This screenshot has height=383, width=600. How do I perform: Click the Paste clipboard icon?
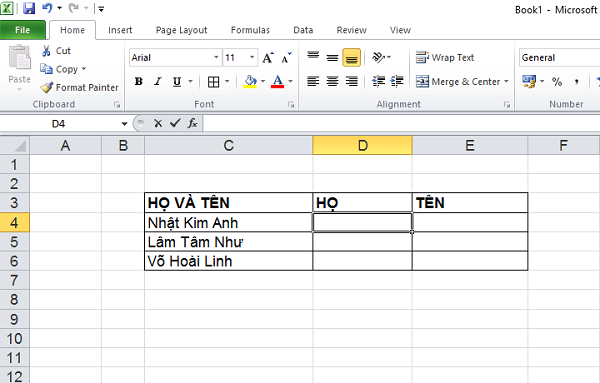(20, 57)
